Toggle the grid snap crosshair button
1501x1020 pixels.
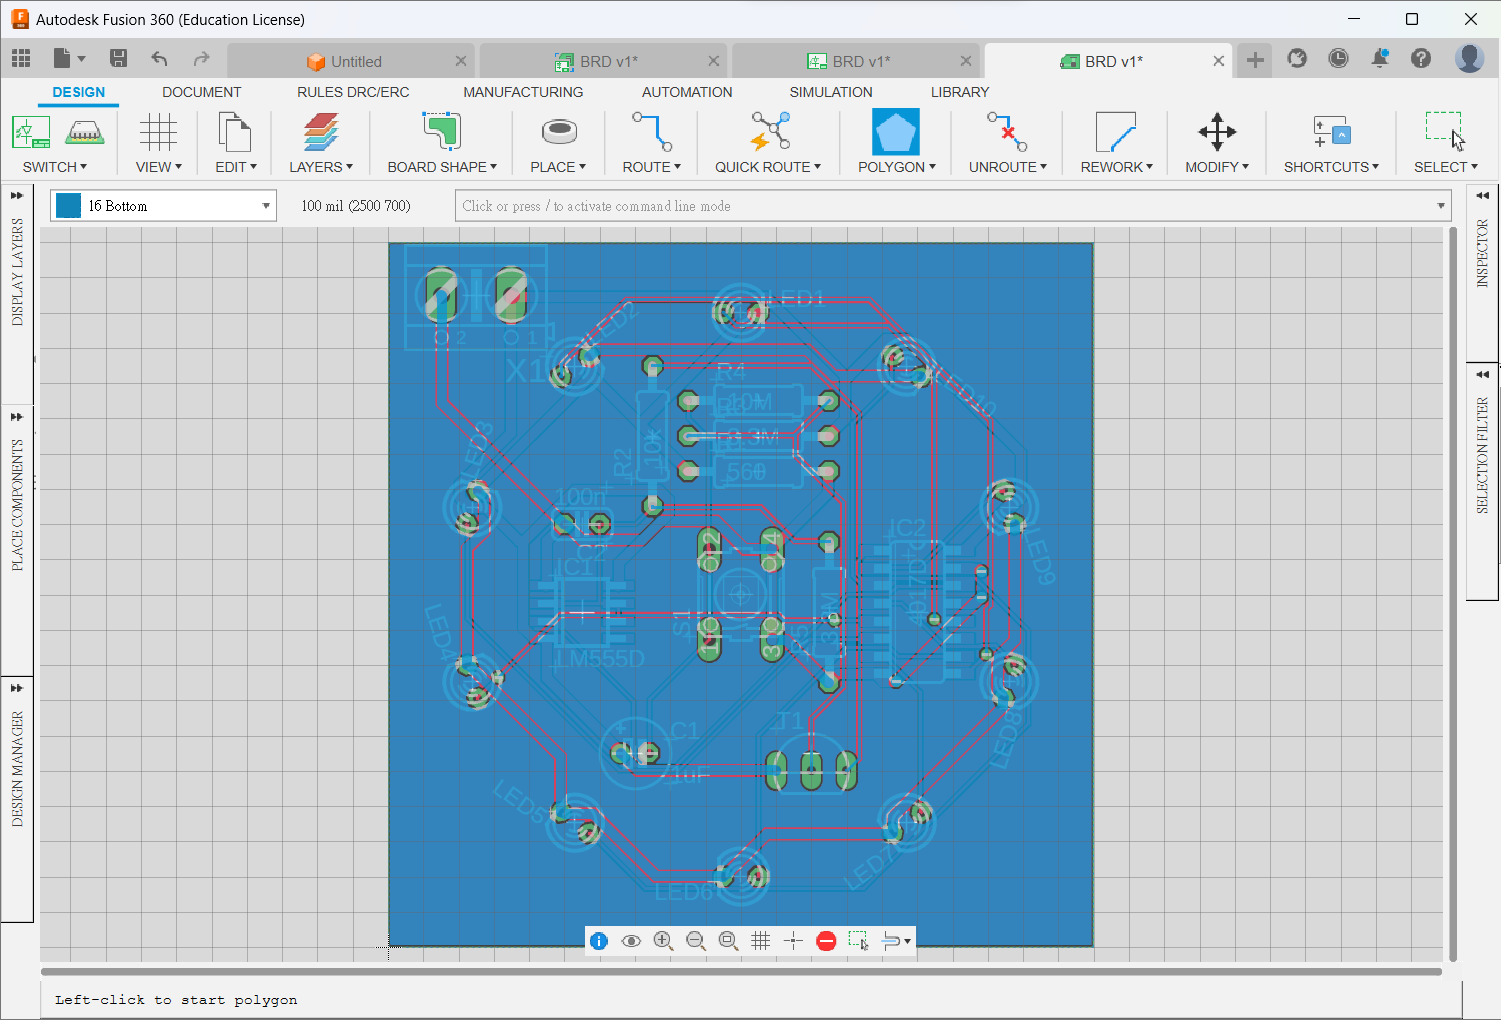793,941
